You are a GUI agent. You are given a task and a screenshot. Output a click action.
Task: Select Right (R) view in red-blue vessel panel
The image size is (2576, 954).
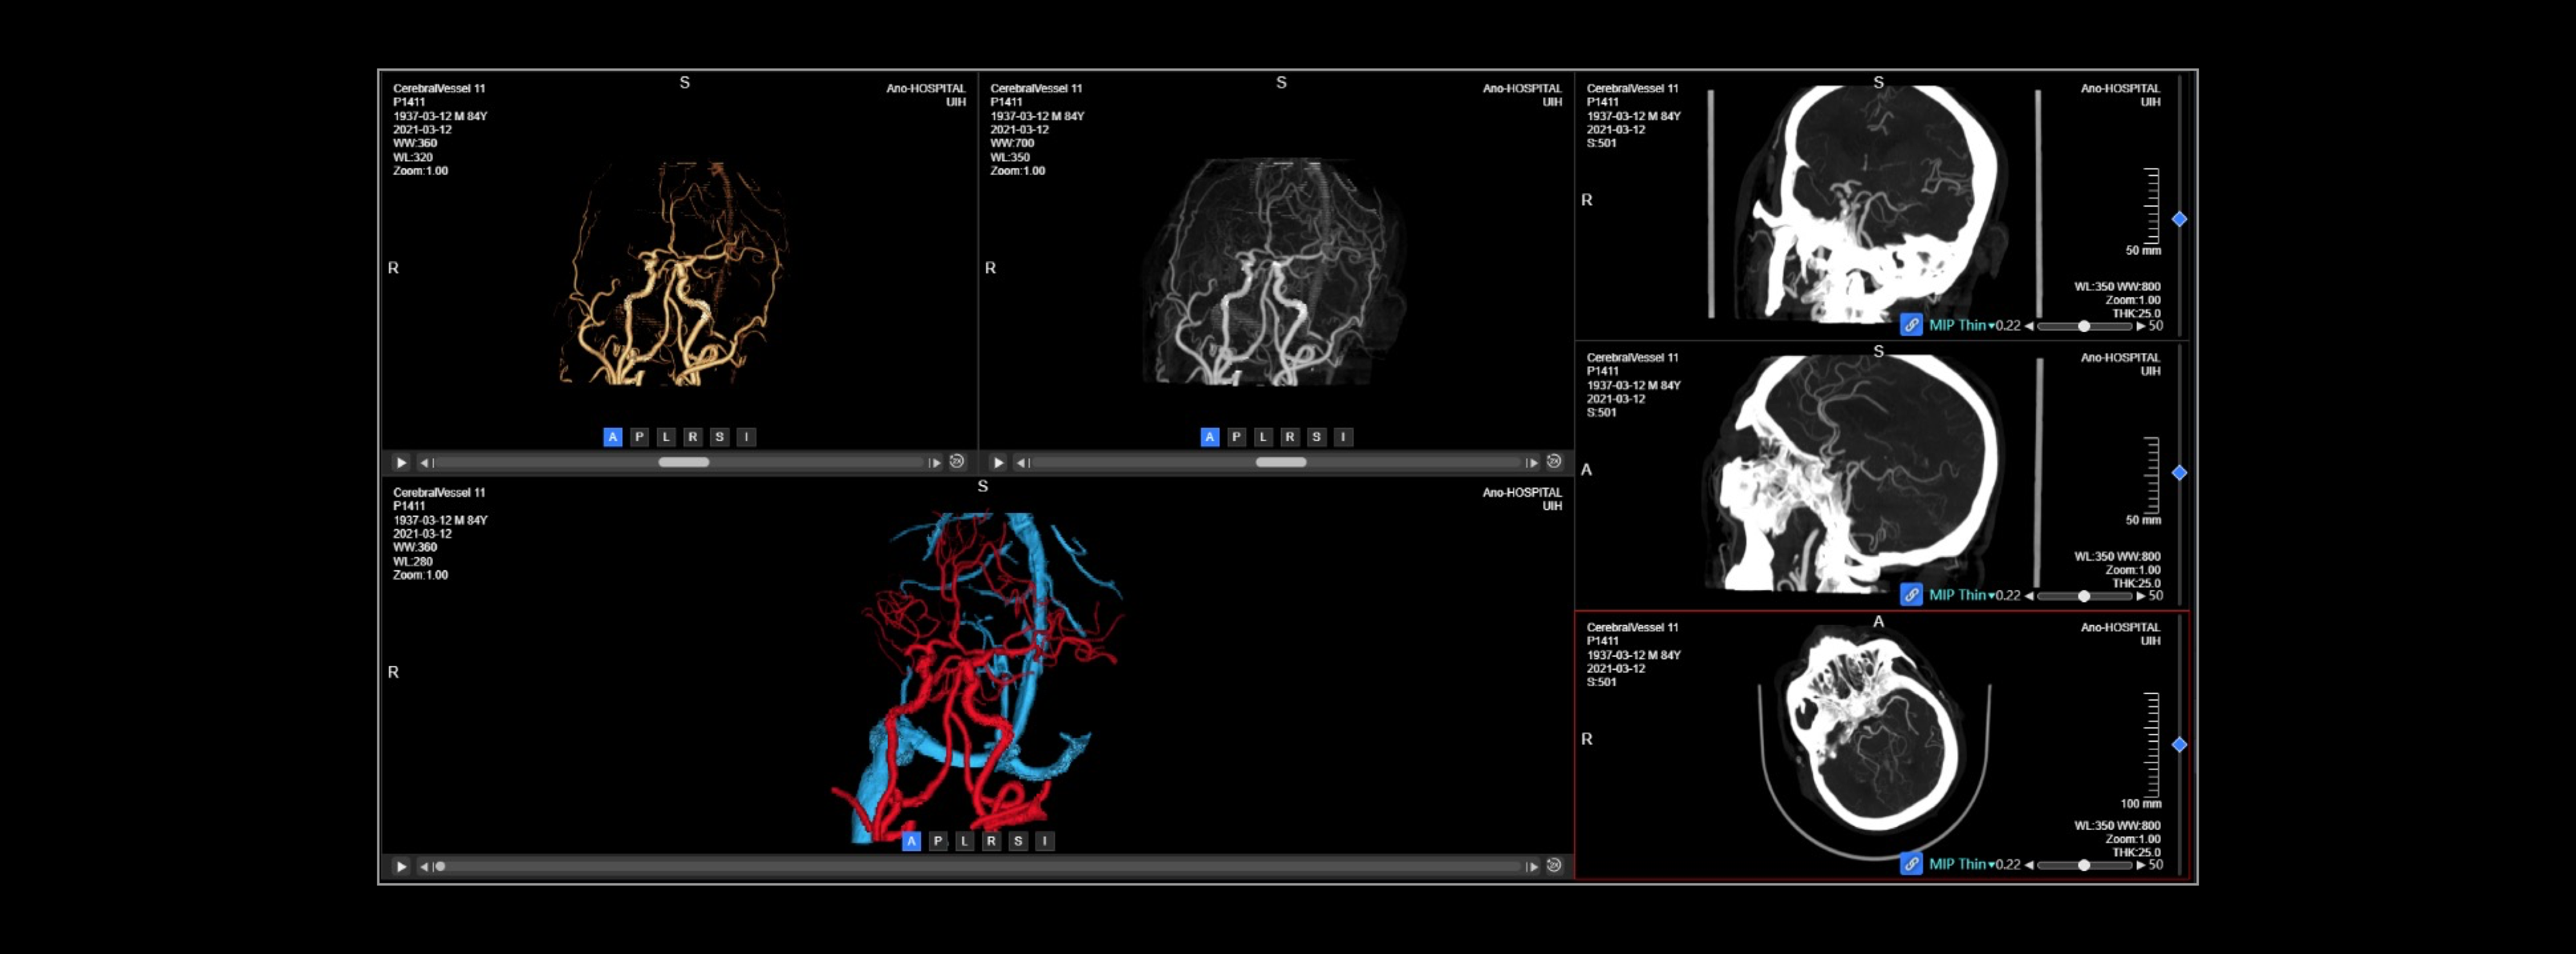pyautogui.click(x=991, y=841)
